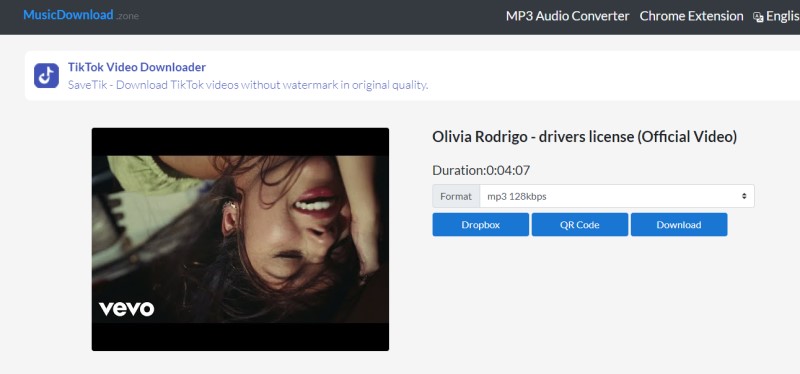Open the MusicDownload.zone home logo
The image size is (800, 374).
coord(81,15)
